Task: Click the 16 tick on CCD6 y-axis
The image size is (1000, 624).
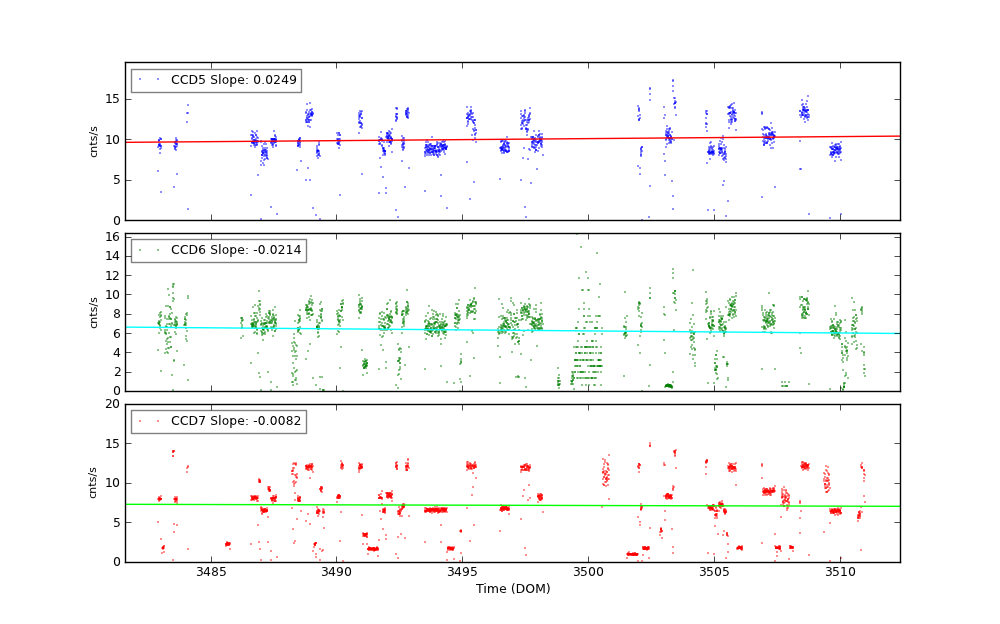Action: 113,236
